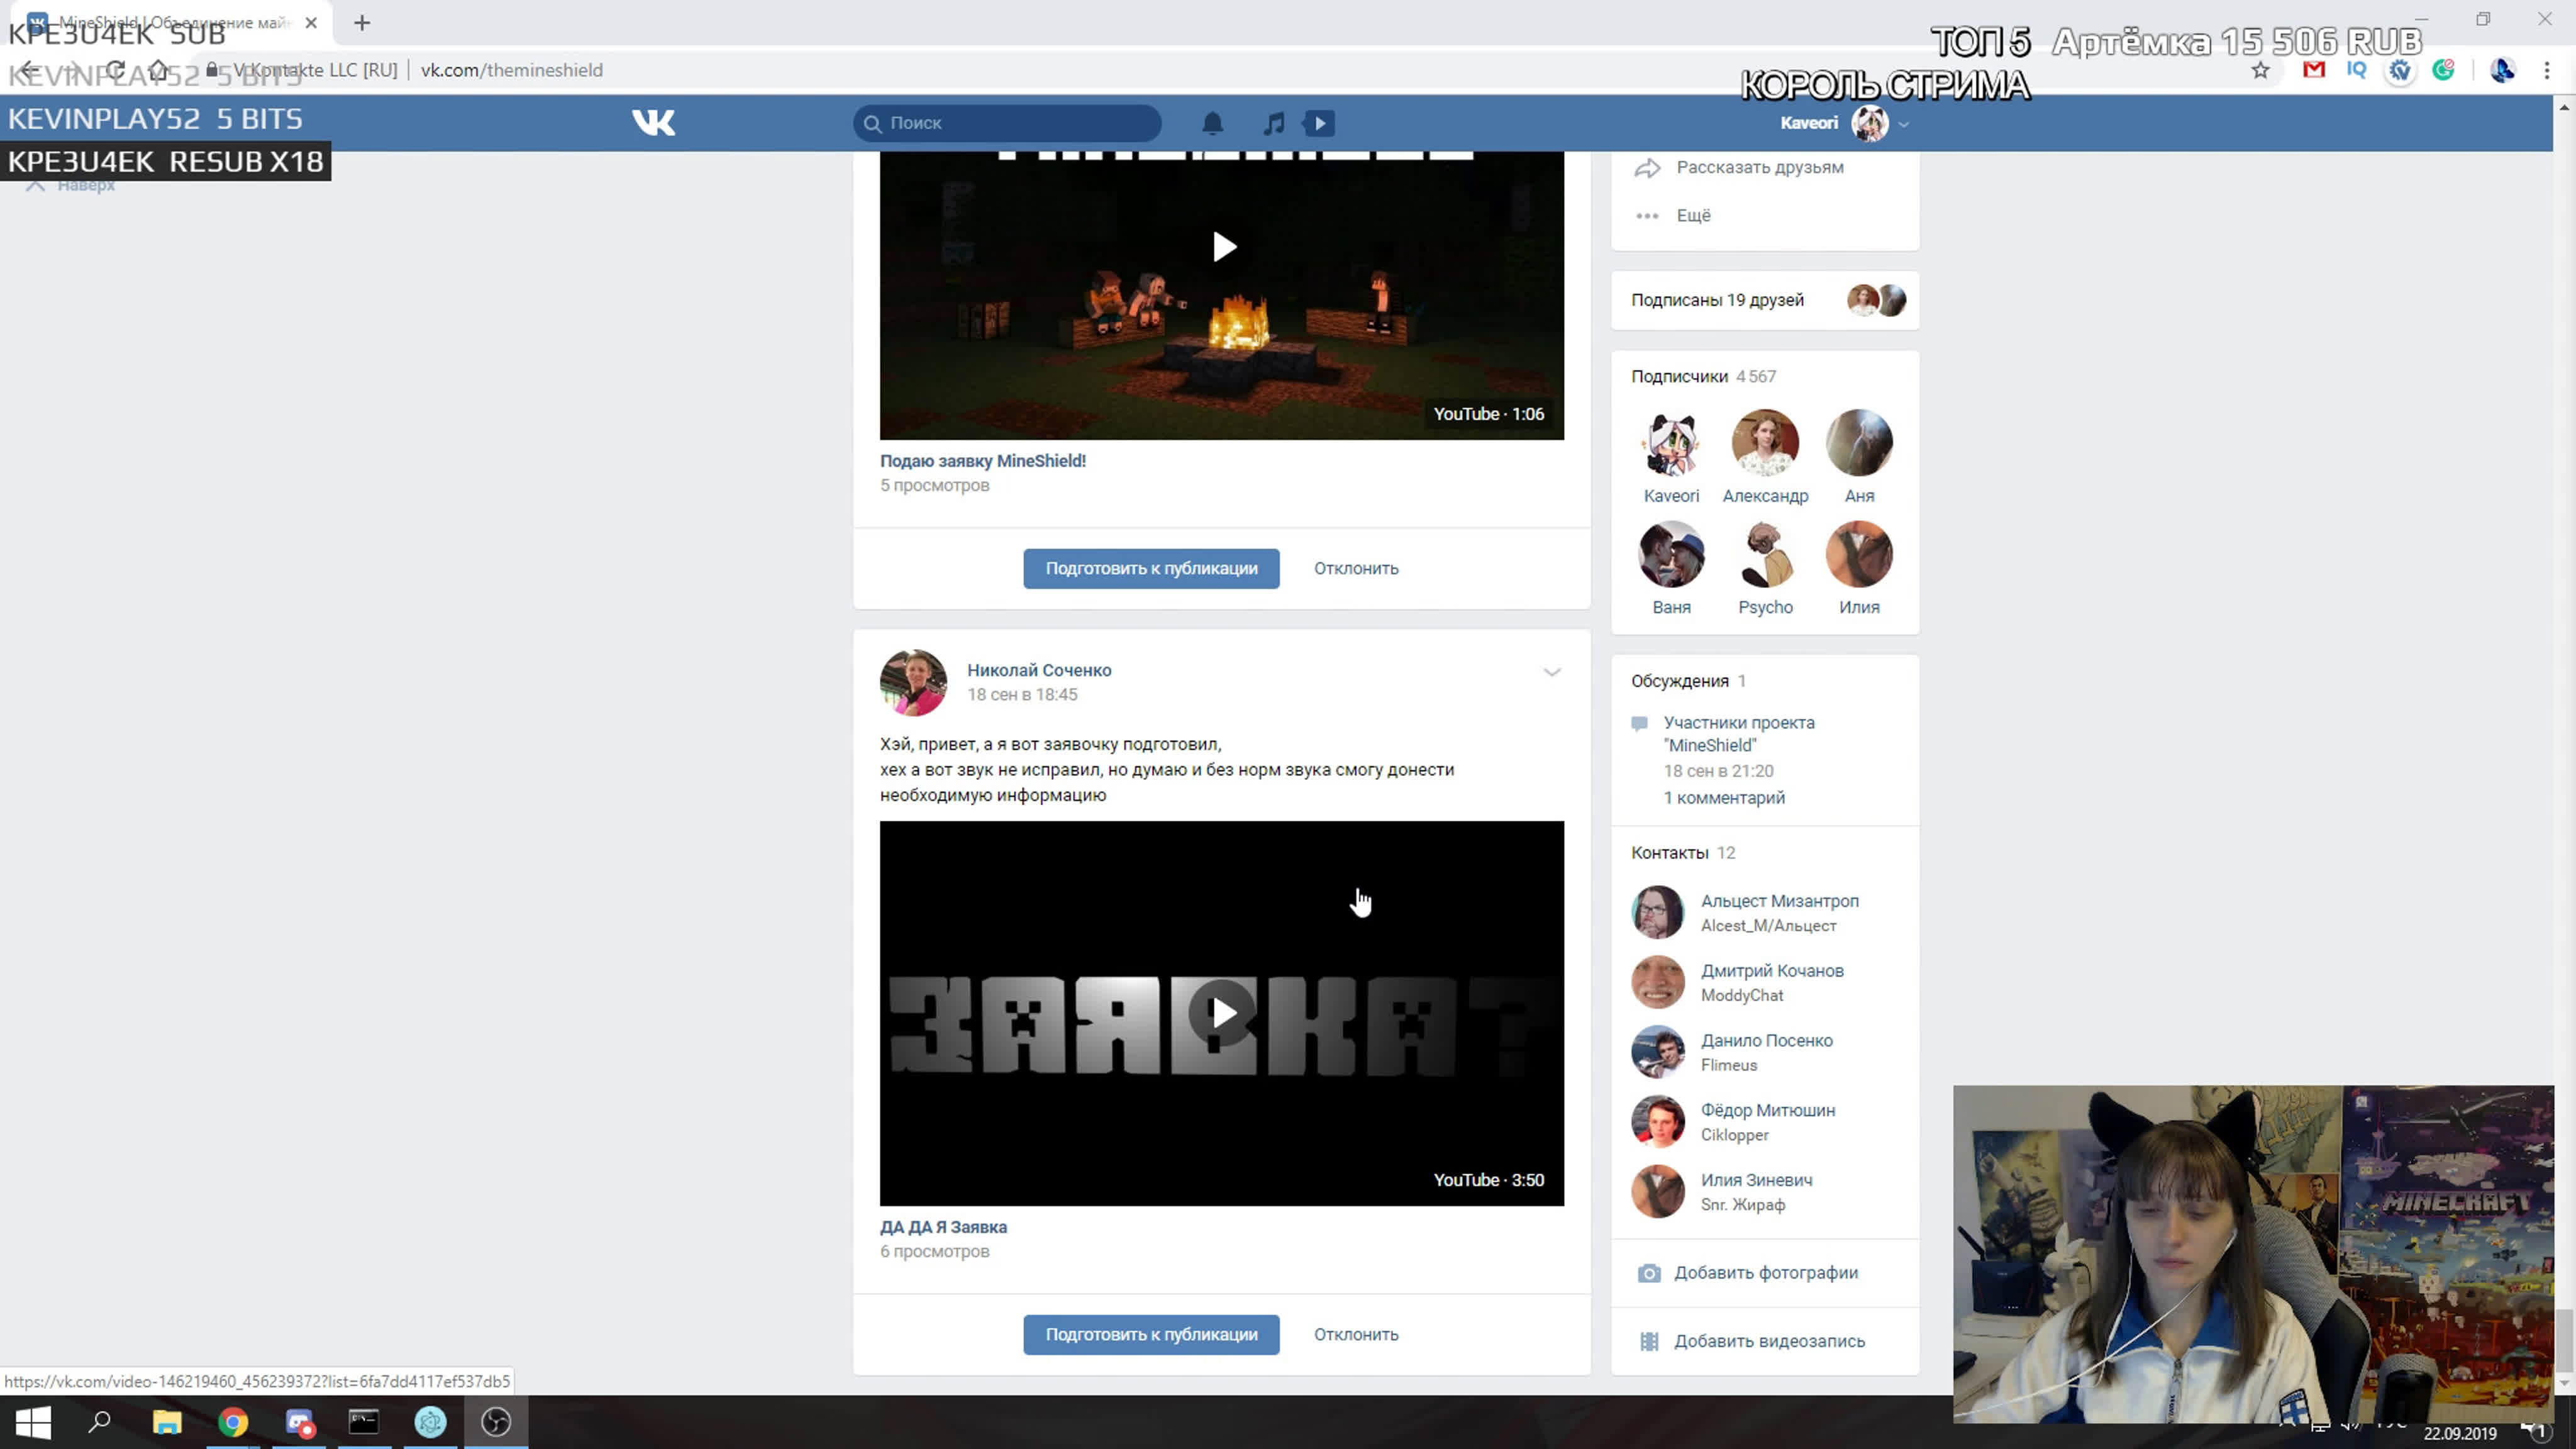Screen dimensions: 2576x1449
Task: Click Рассказать друзьям share option
Action: point(1760,167)
